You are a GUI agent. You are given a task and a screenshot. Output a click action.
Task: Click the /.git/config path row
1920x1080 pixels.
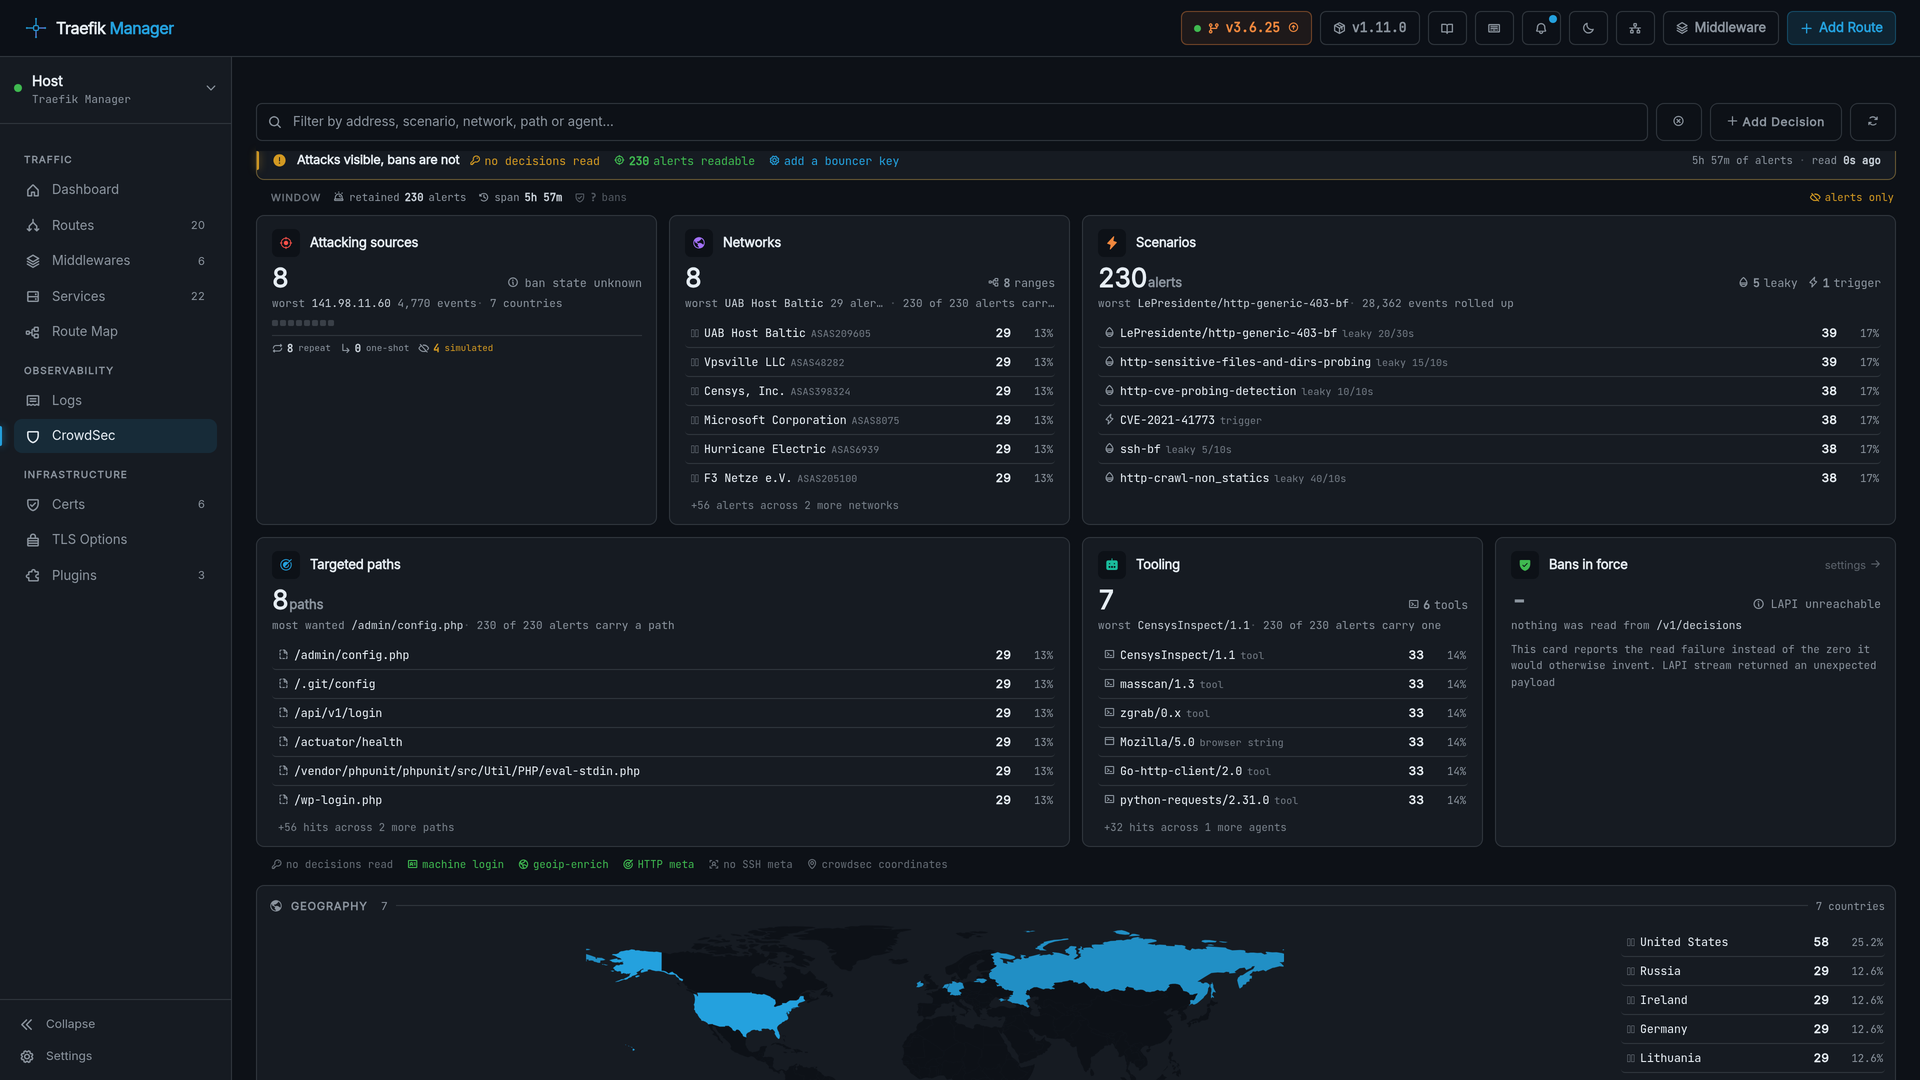pyautogui.click(x=664, y=685)
